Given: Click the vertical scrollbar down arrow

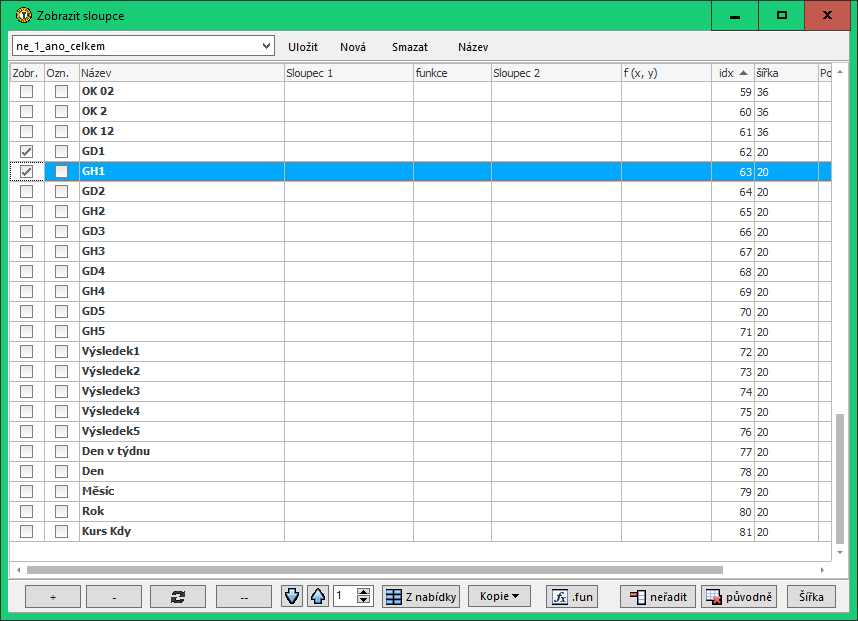Looking at the screenshot, I should coord(840,553).
